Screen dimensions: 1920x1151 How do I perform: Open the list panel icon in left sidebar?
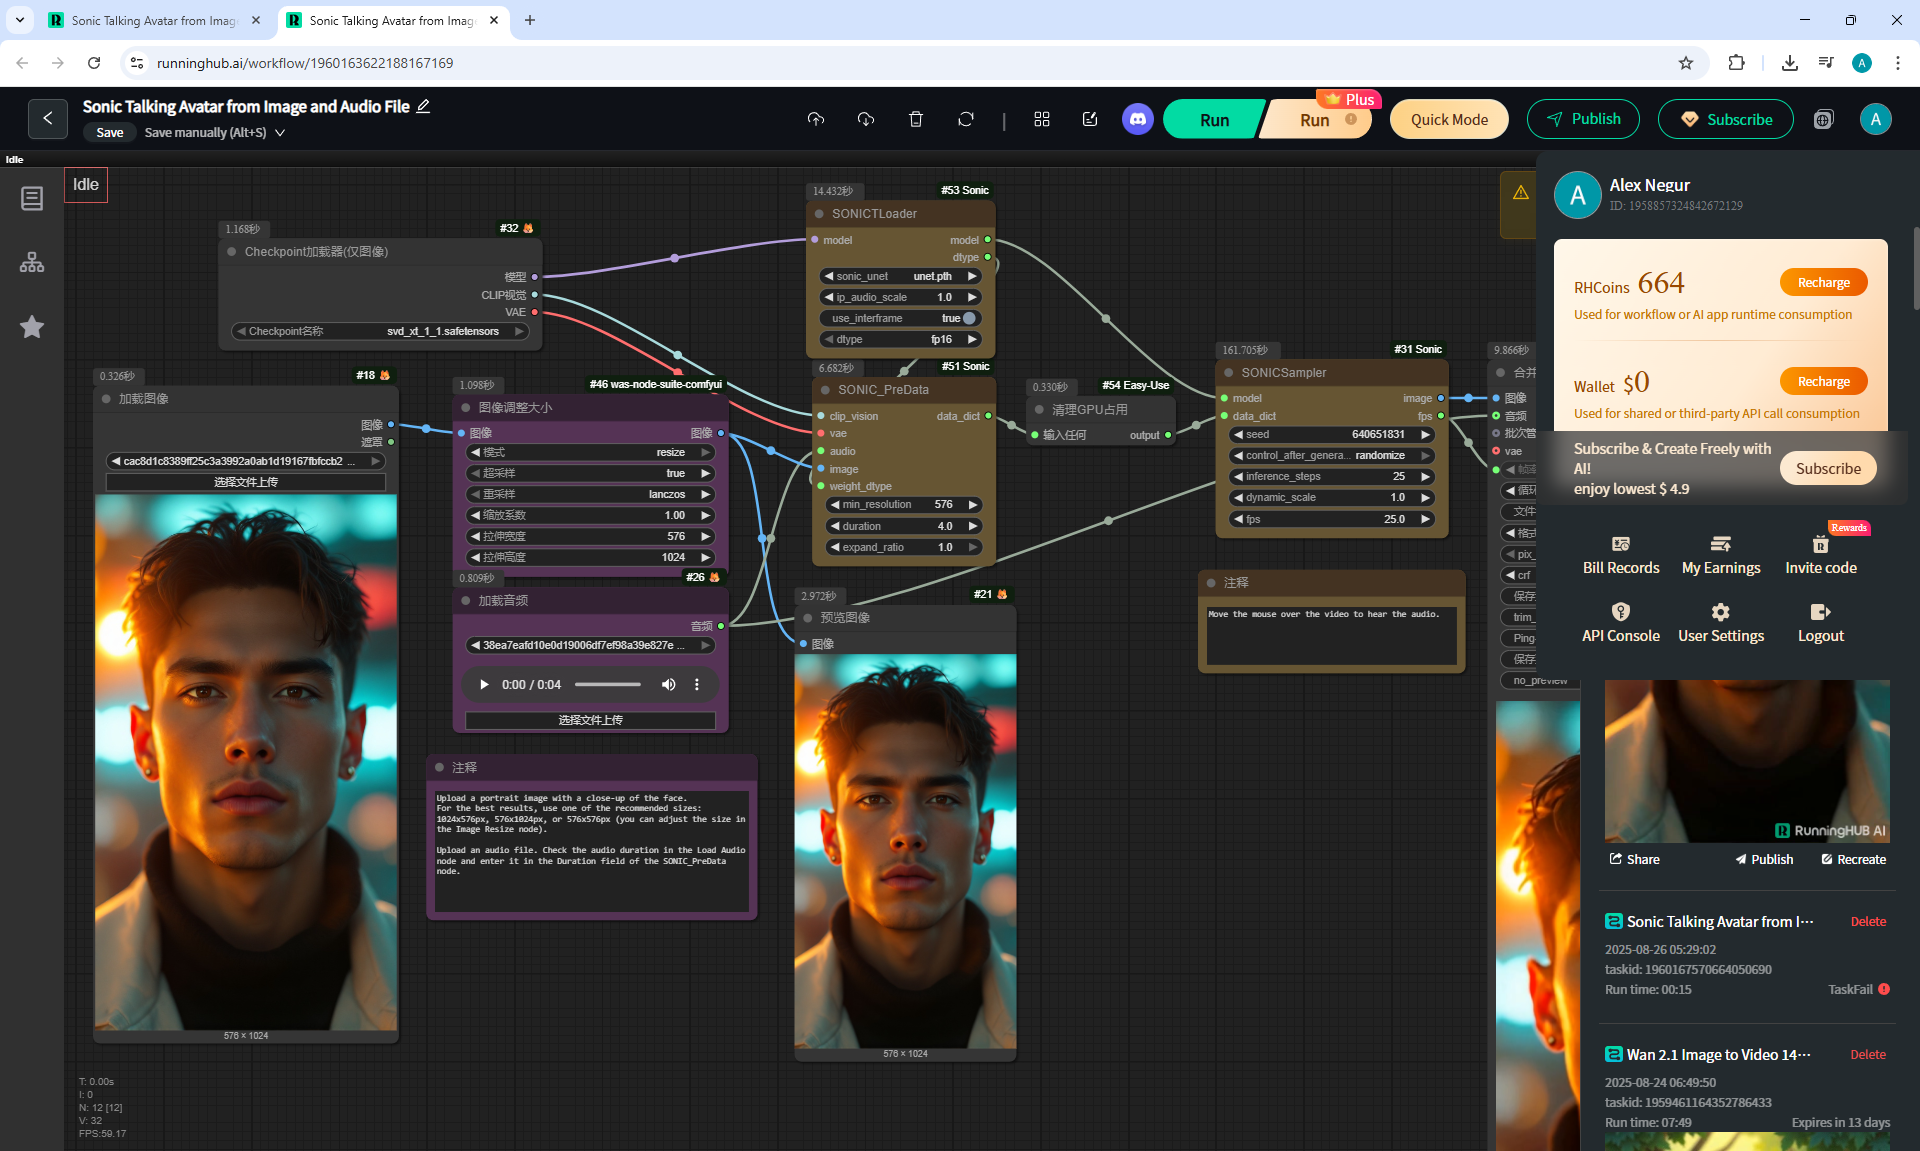(32, 198)
